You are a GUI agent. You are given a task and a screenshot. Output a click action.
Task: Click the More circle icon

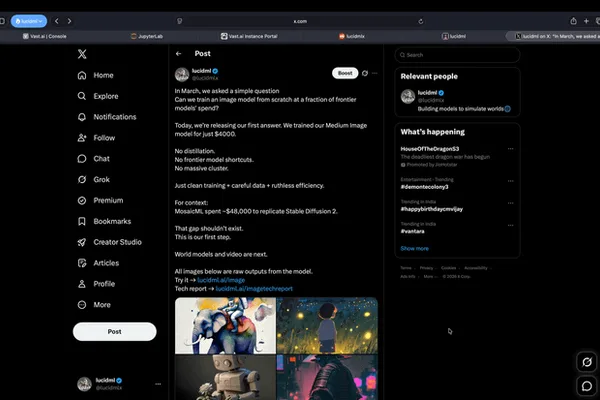82,305
